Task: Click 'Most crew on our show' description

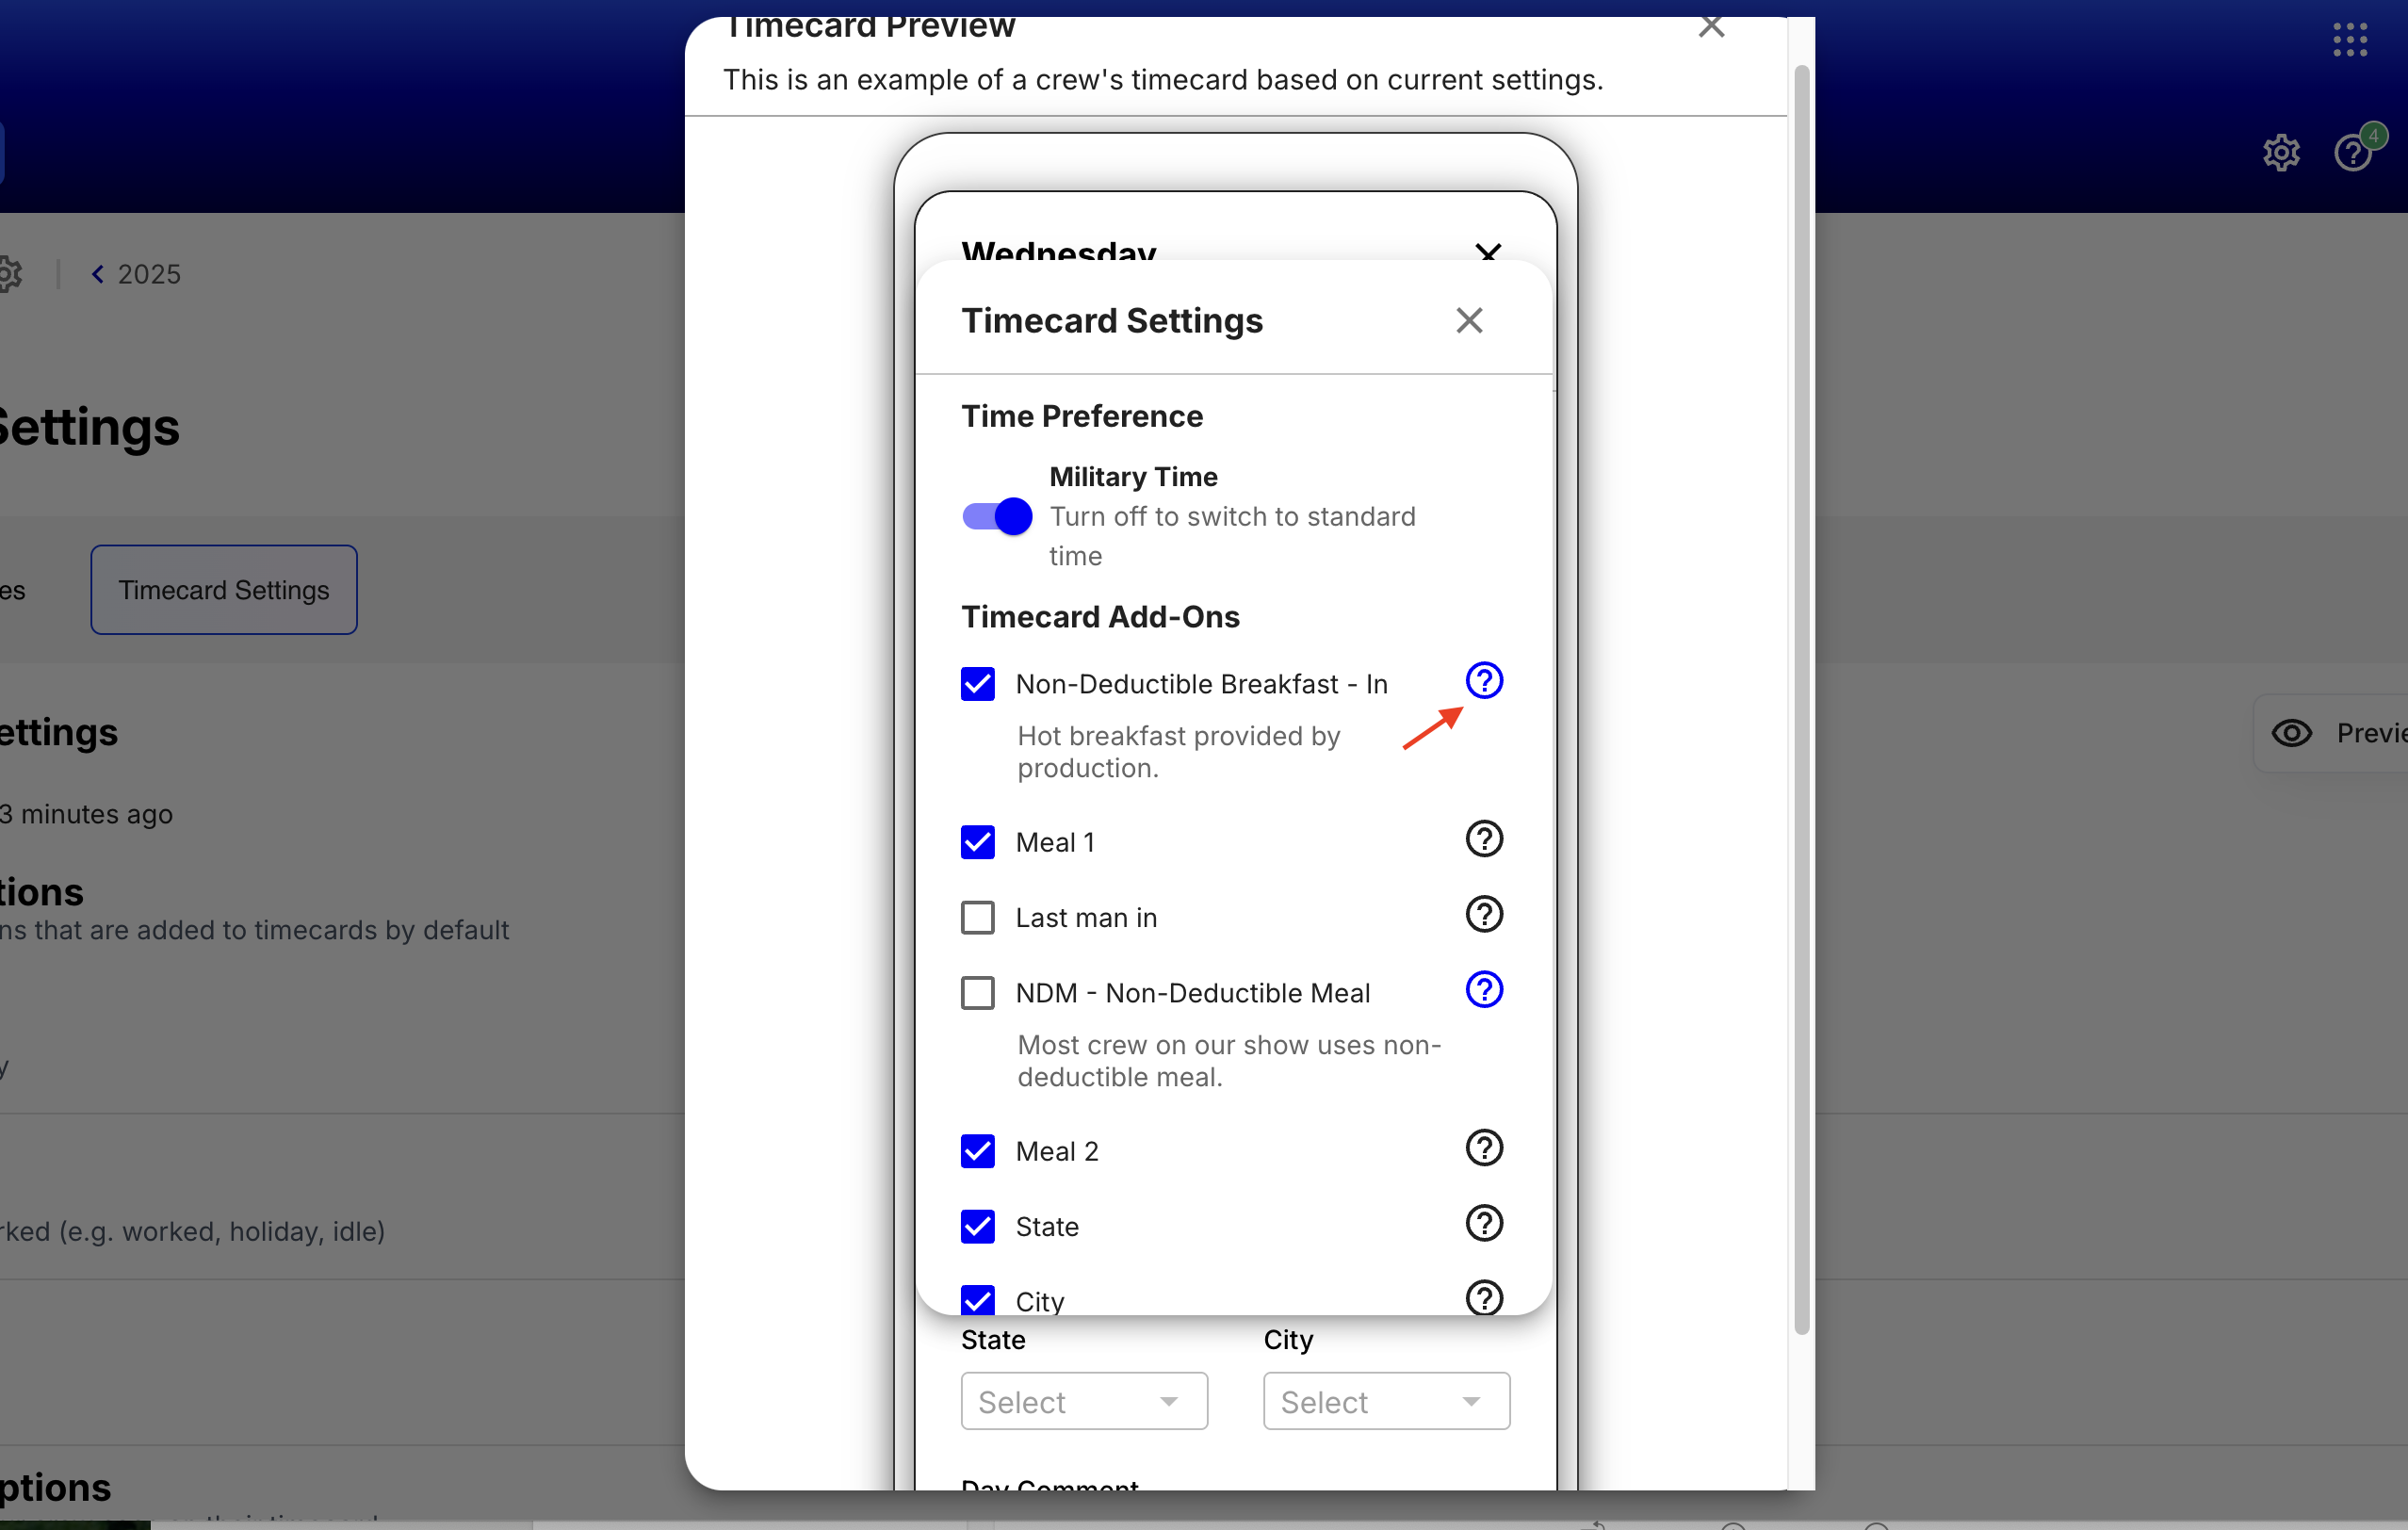Action: [1229, 1061]
